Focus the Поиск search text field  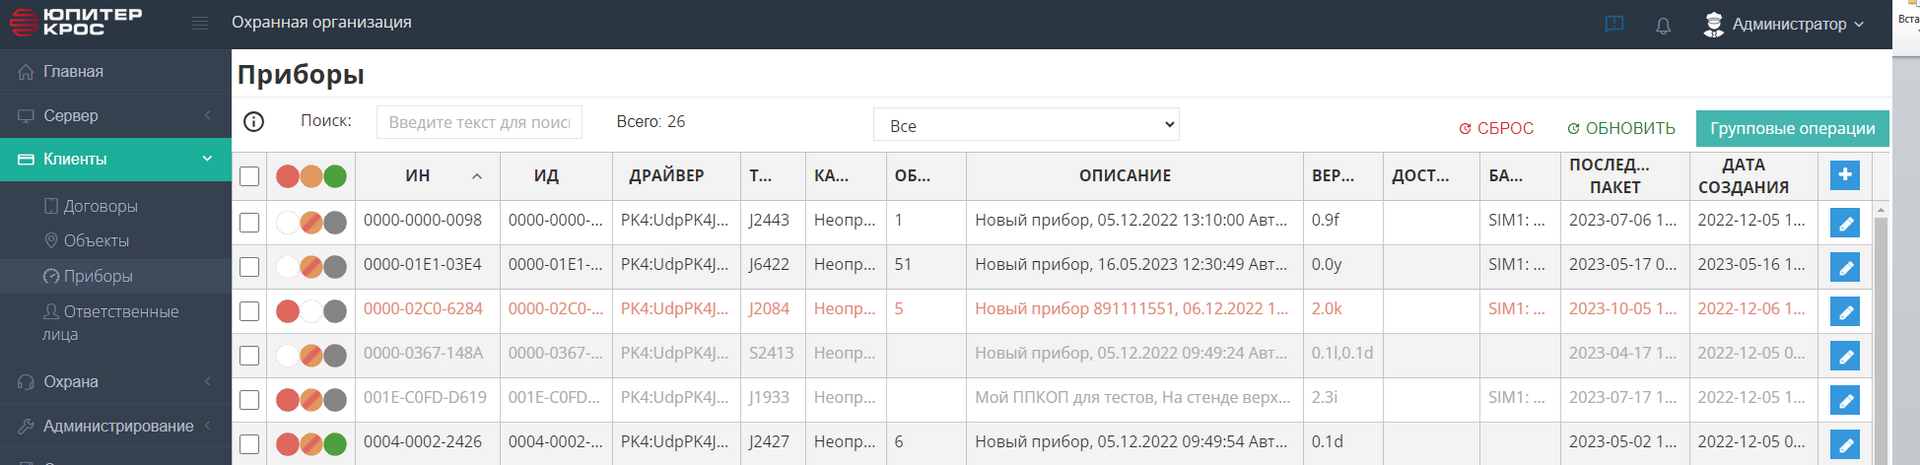[478, 122]
